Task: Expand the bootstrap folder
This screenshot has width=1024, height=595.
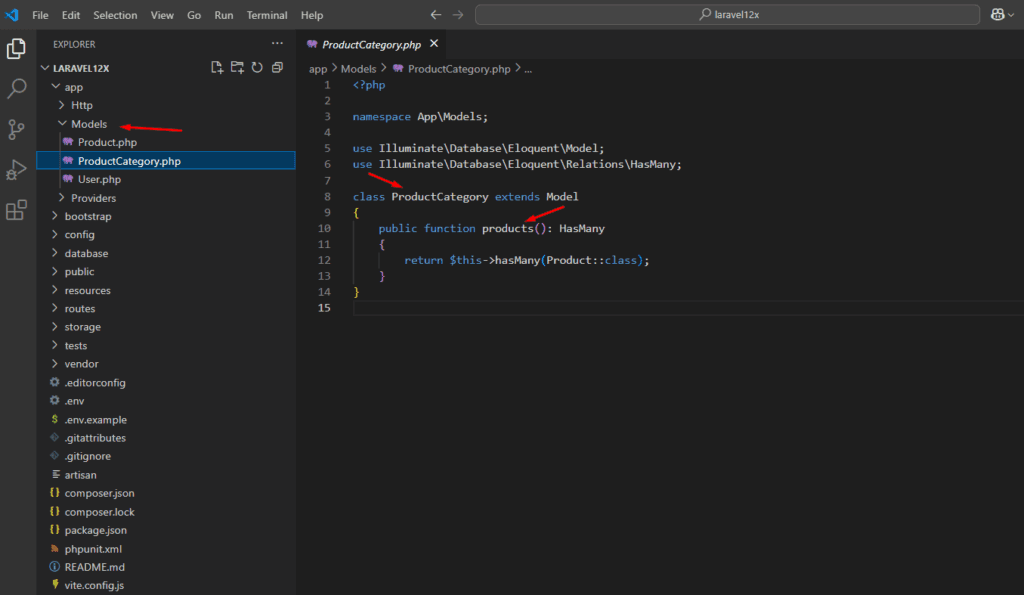Action: point(88,216)
